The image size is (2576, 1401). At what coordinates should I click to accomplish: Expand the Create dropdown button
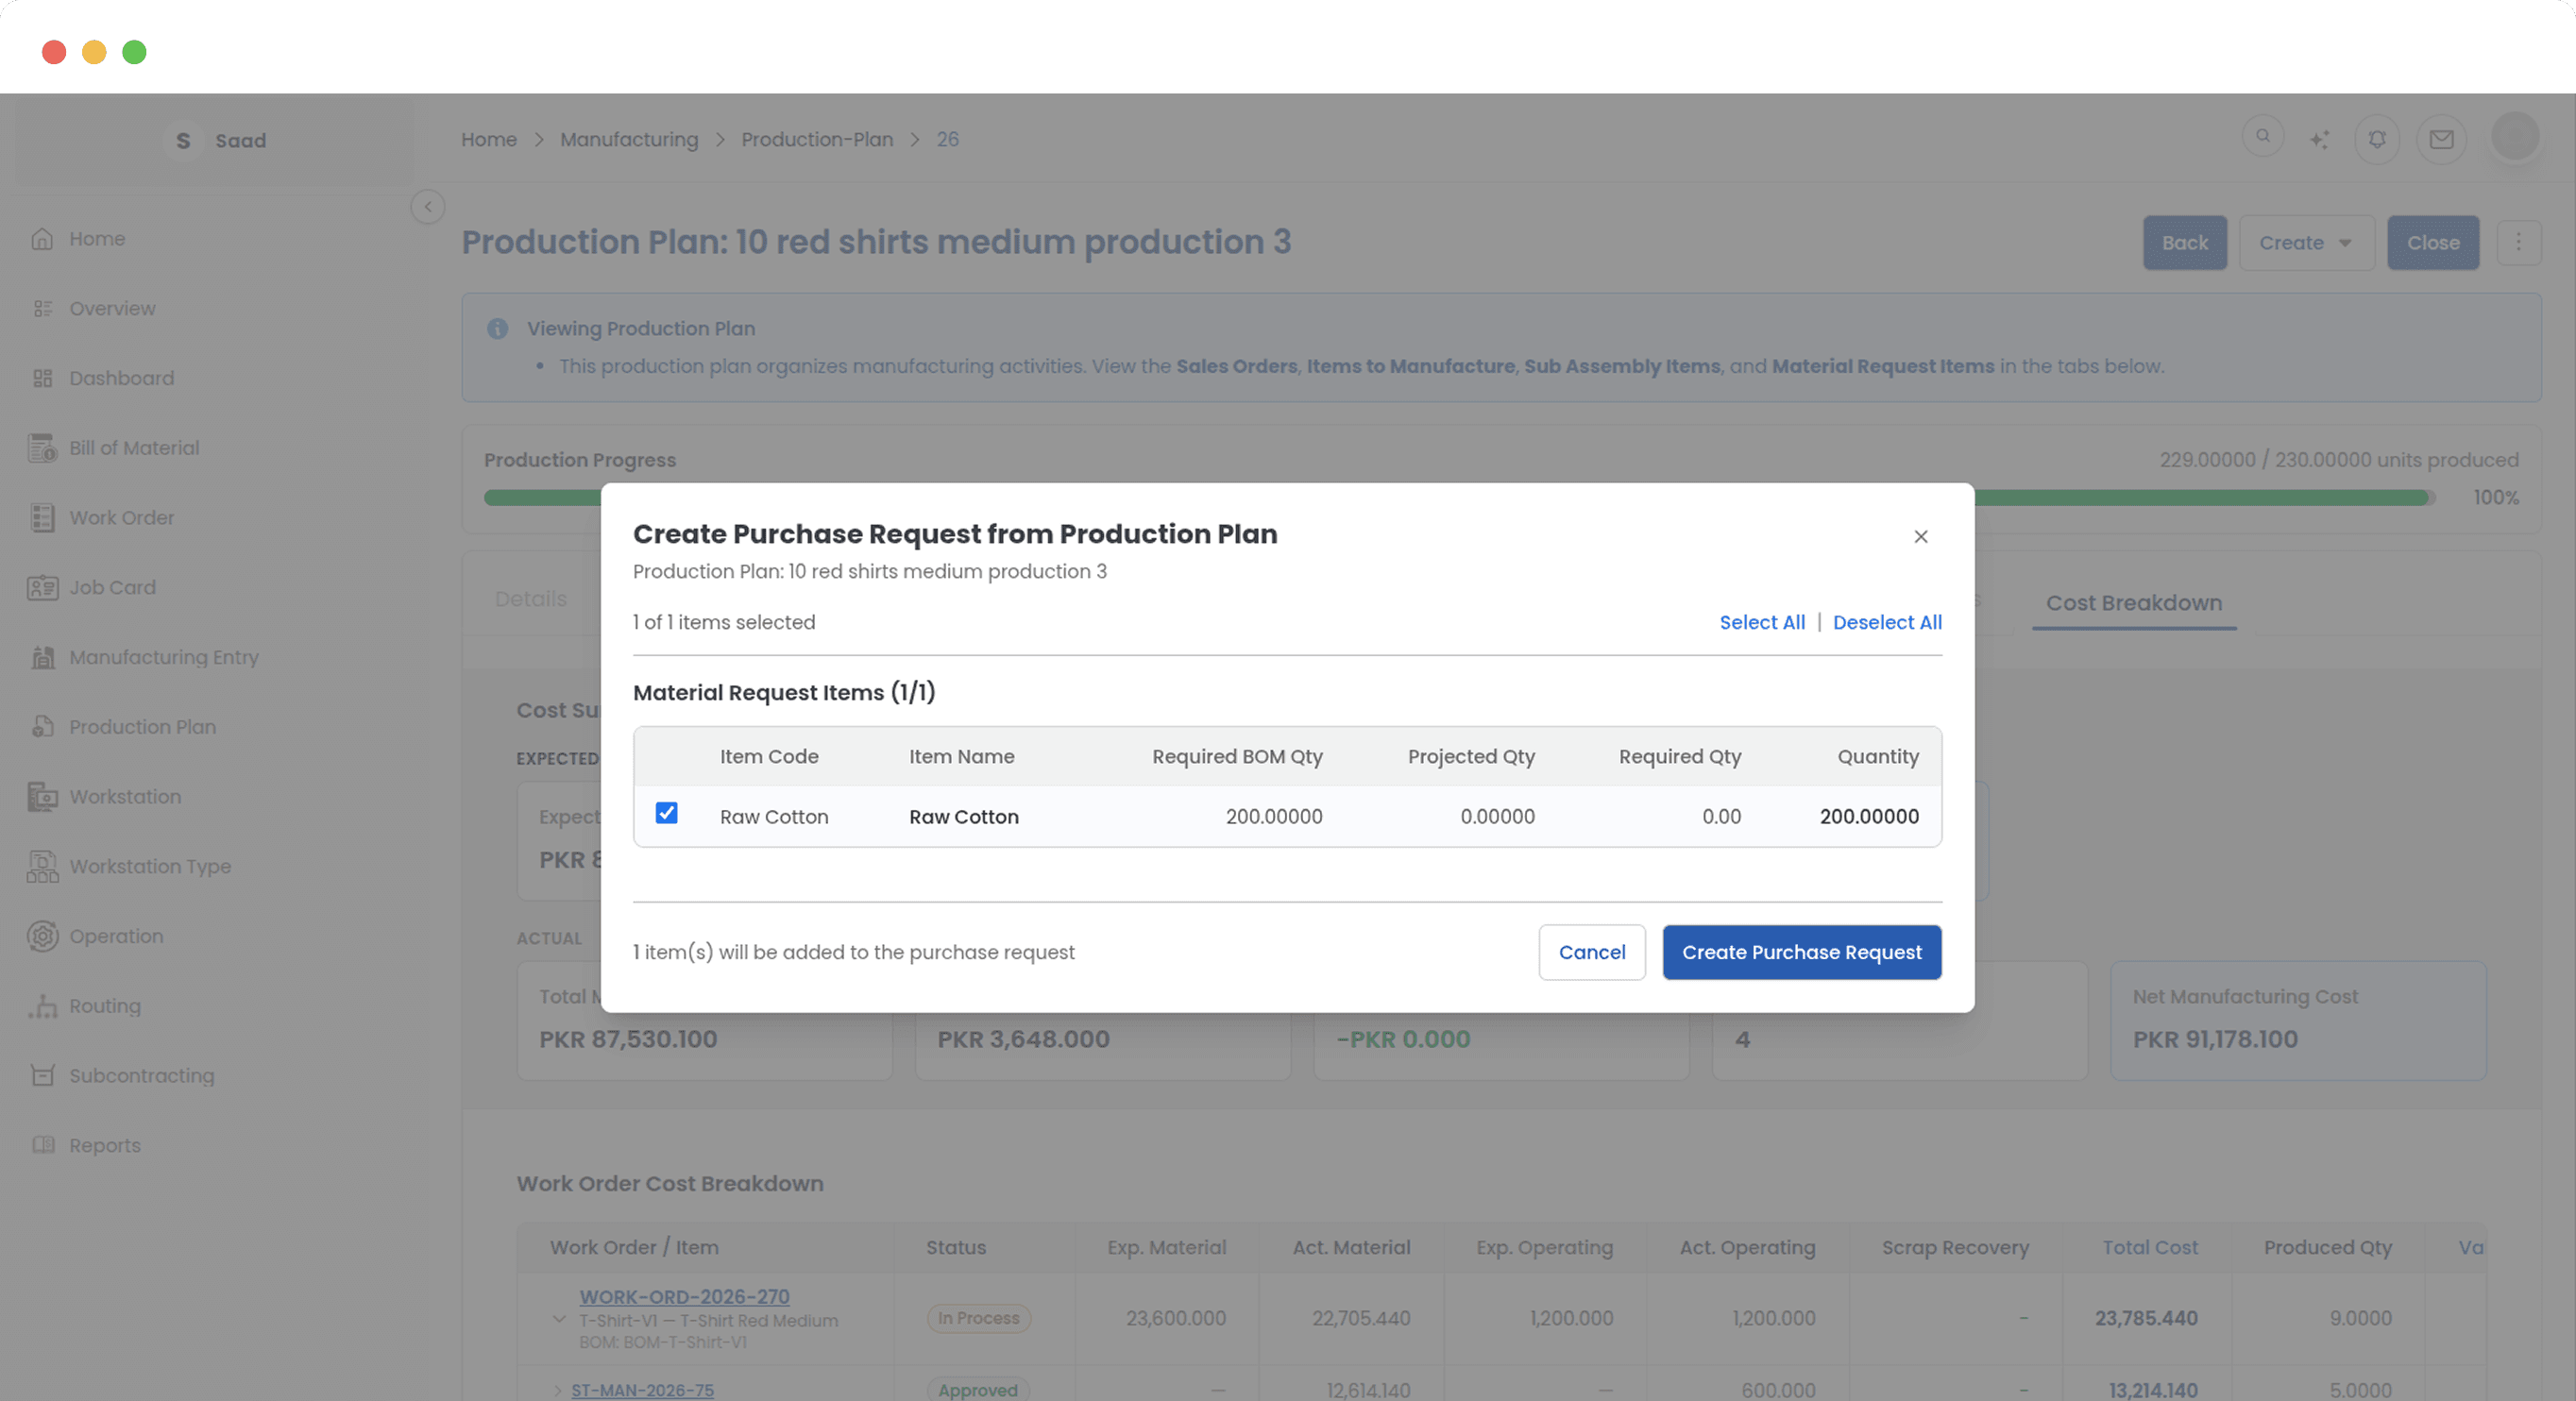click(x=2305, y=243)
